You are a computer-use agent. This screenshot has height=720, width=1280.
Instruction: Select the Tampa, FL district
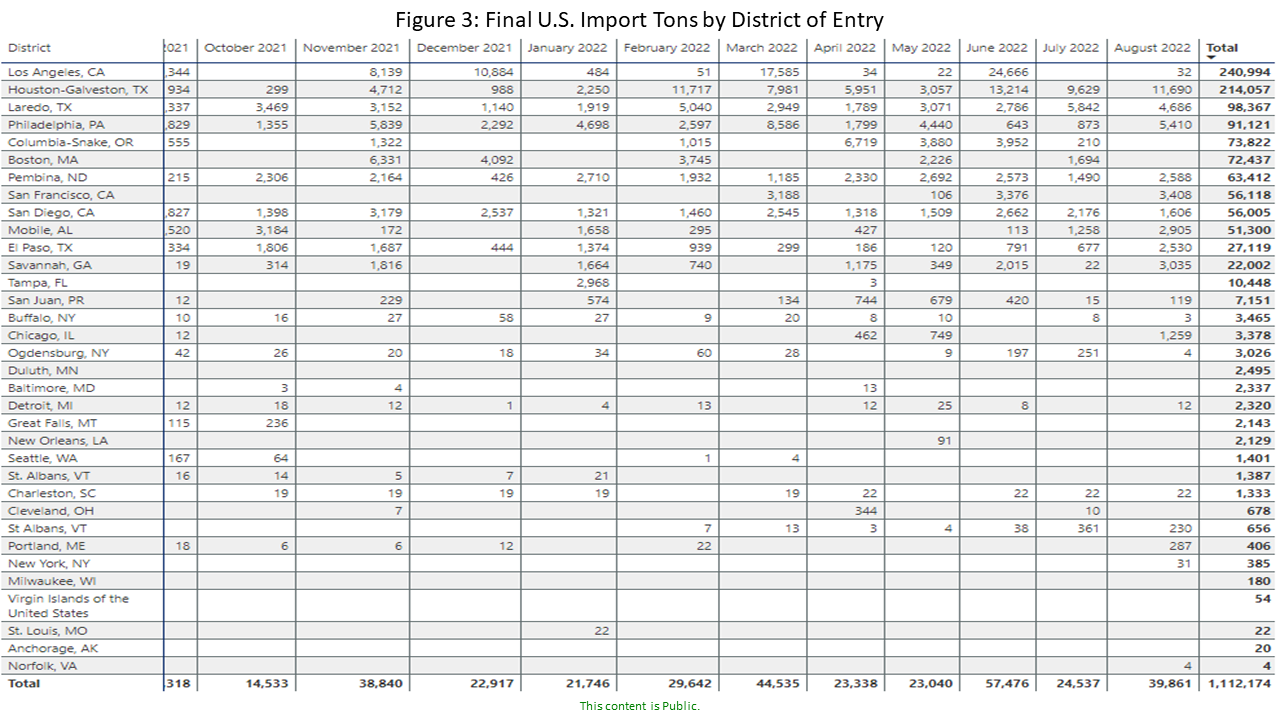[x=38, y=282]
